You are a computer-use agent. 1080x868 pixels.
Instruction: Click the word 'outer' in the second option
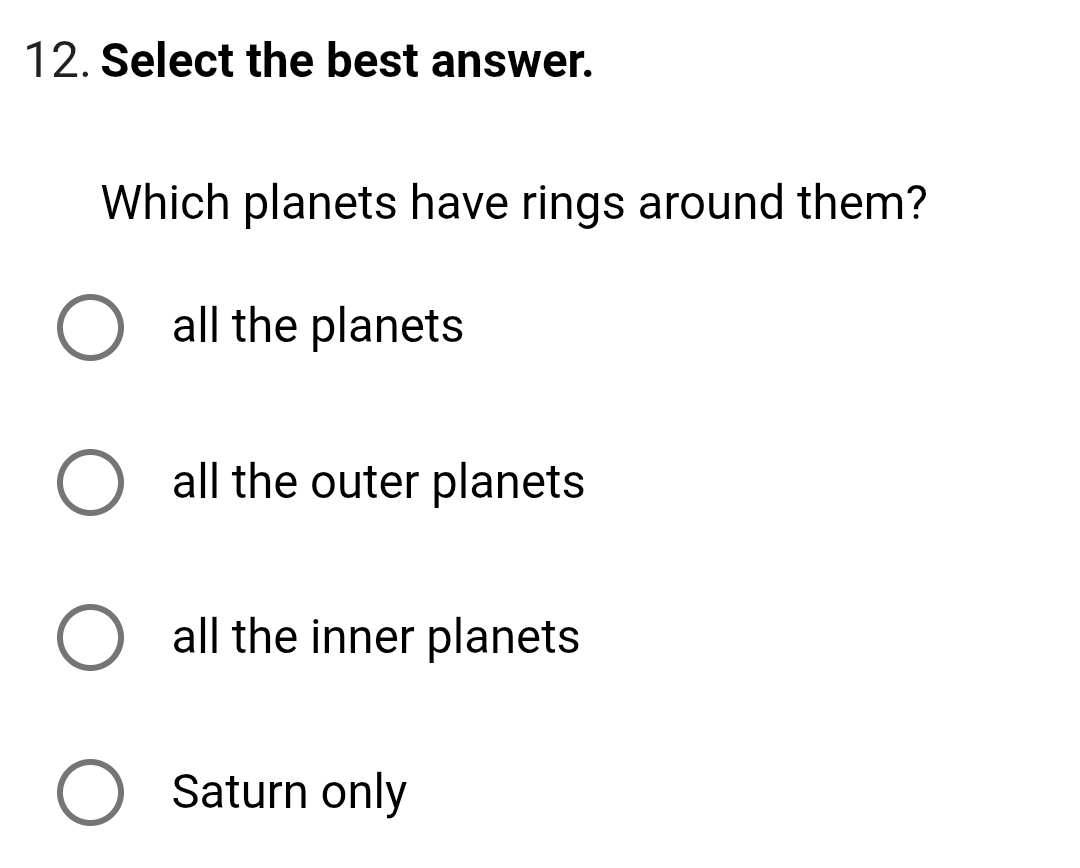[x=365, y=482]
